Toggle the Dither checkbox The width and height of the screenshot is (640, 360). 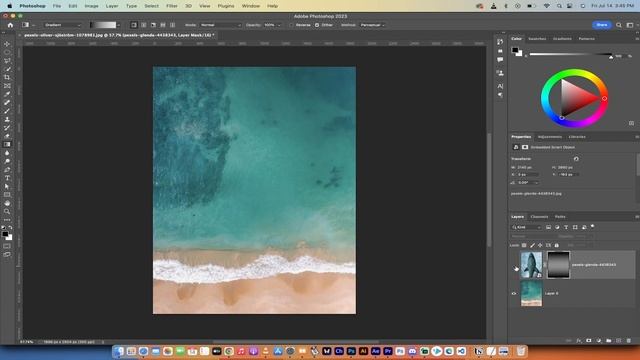point(317,25)
